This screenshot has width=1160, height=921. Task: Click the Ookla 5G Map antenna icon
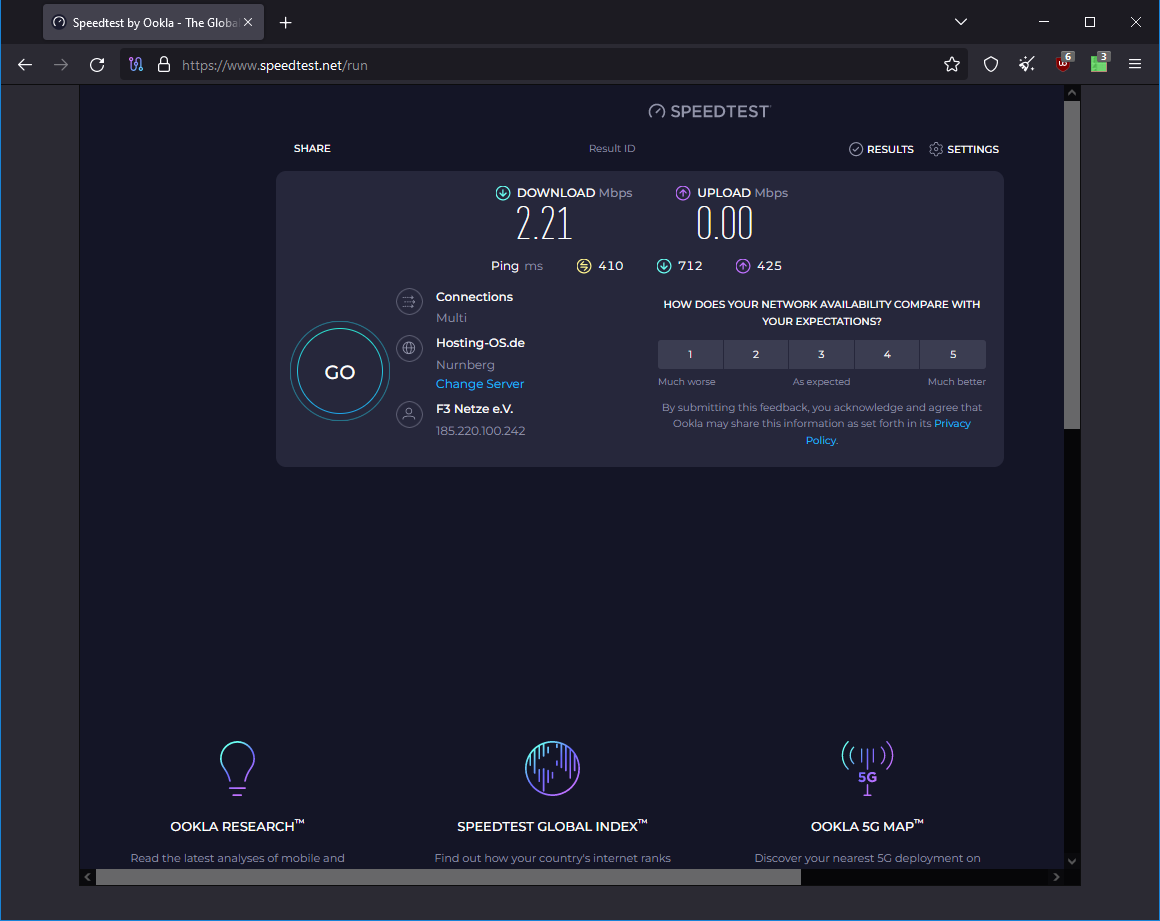point(867,768)
